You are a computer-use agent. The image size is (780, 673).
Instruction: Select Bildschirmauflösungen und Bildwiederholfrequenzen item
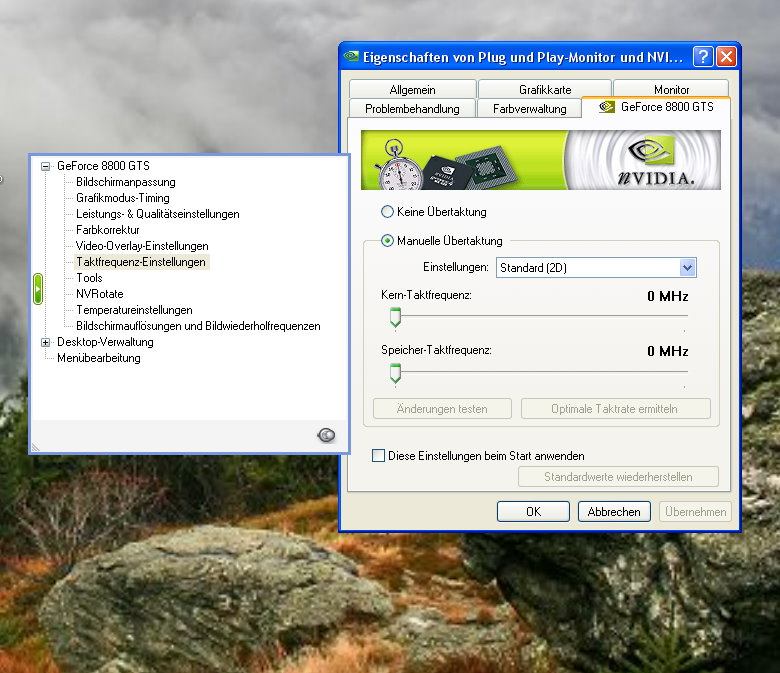(198, 326)
